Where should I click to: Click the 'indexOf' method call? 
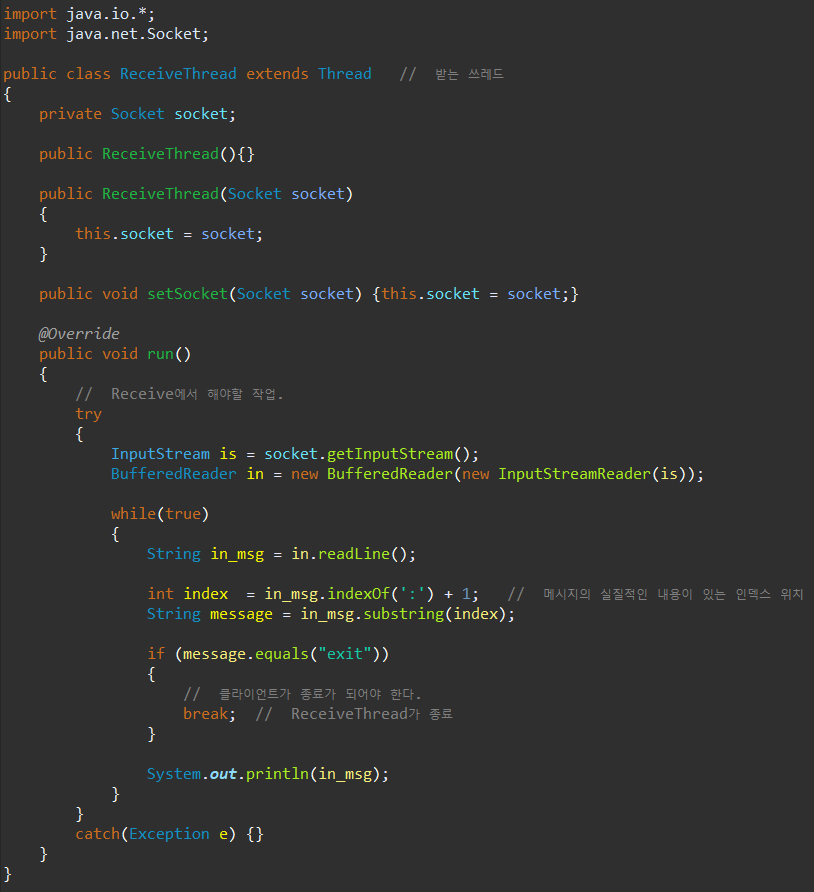[358, 594]
